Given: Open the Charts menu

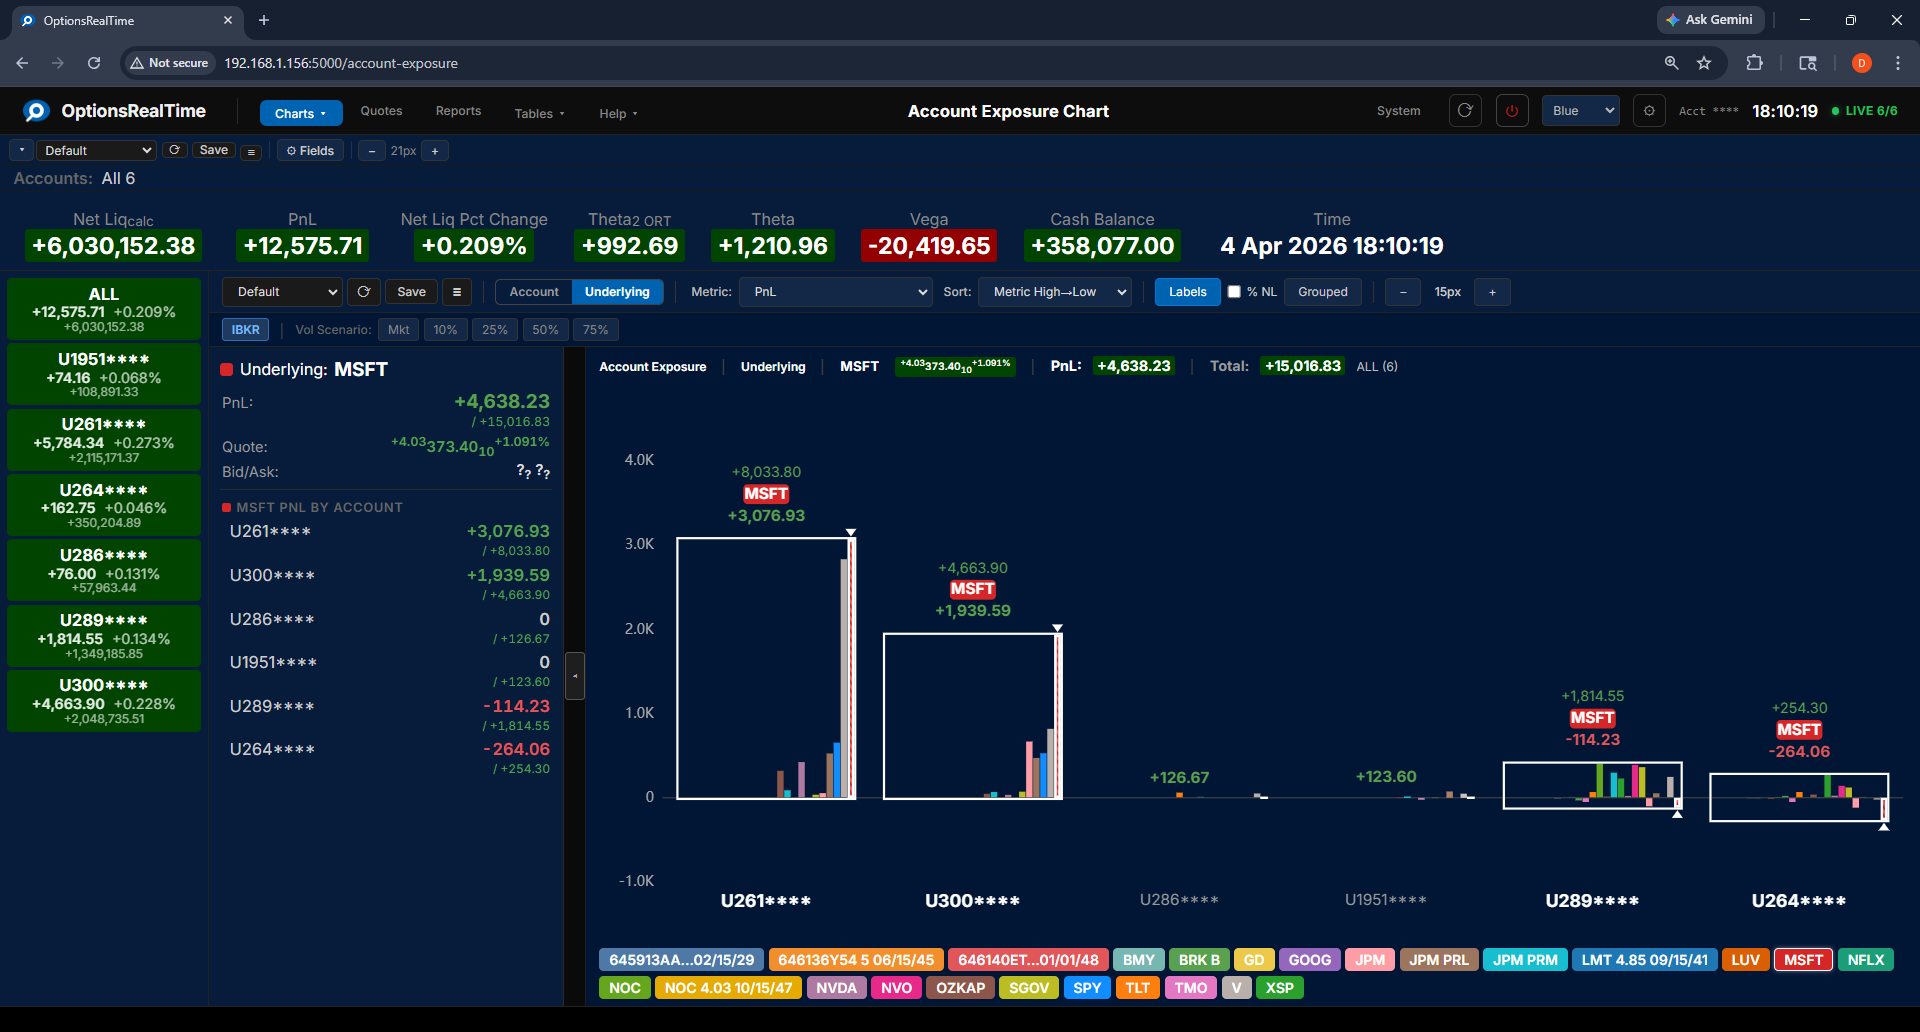Looking at the screenshot, I should click(x=300, y=113).
